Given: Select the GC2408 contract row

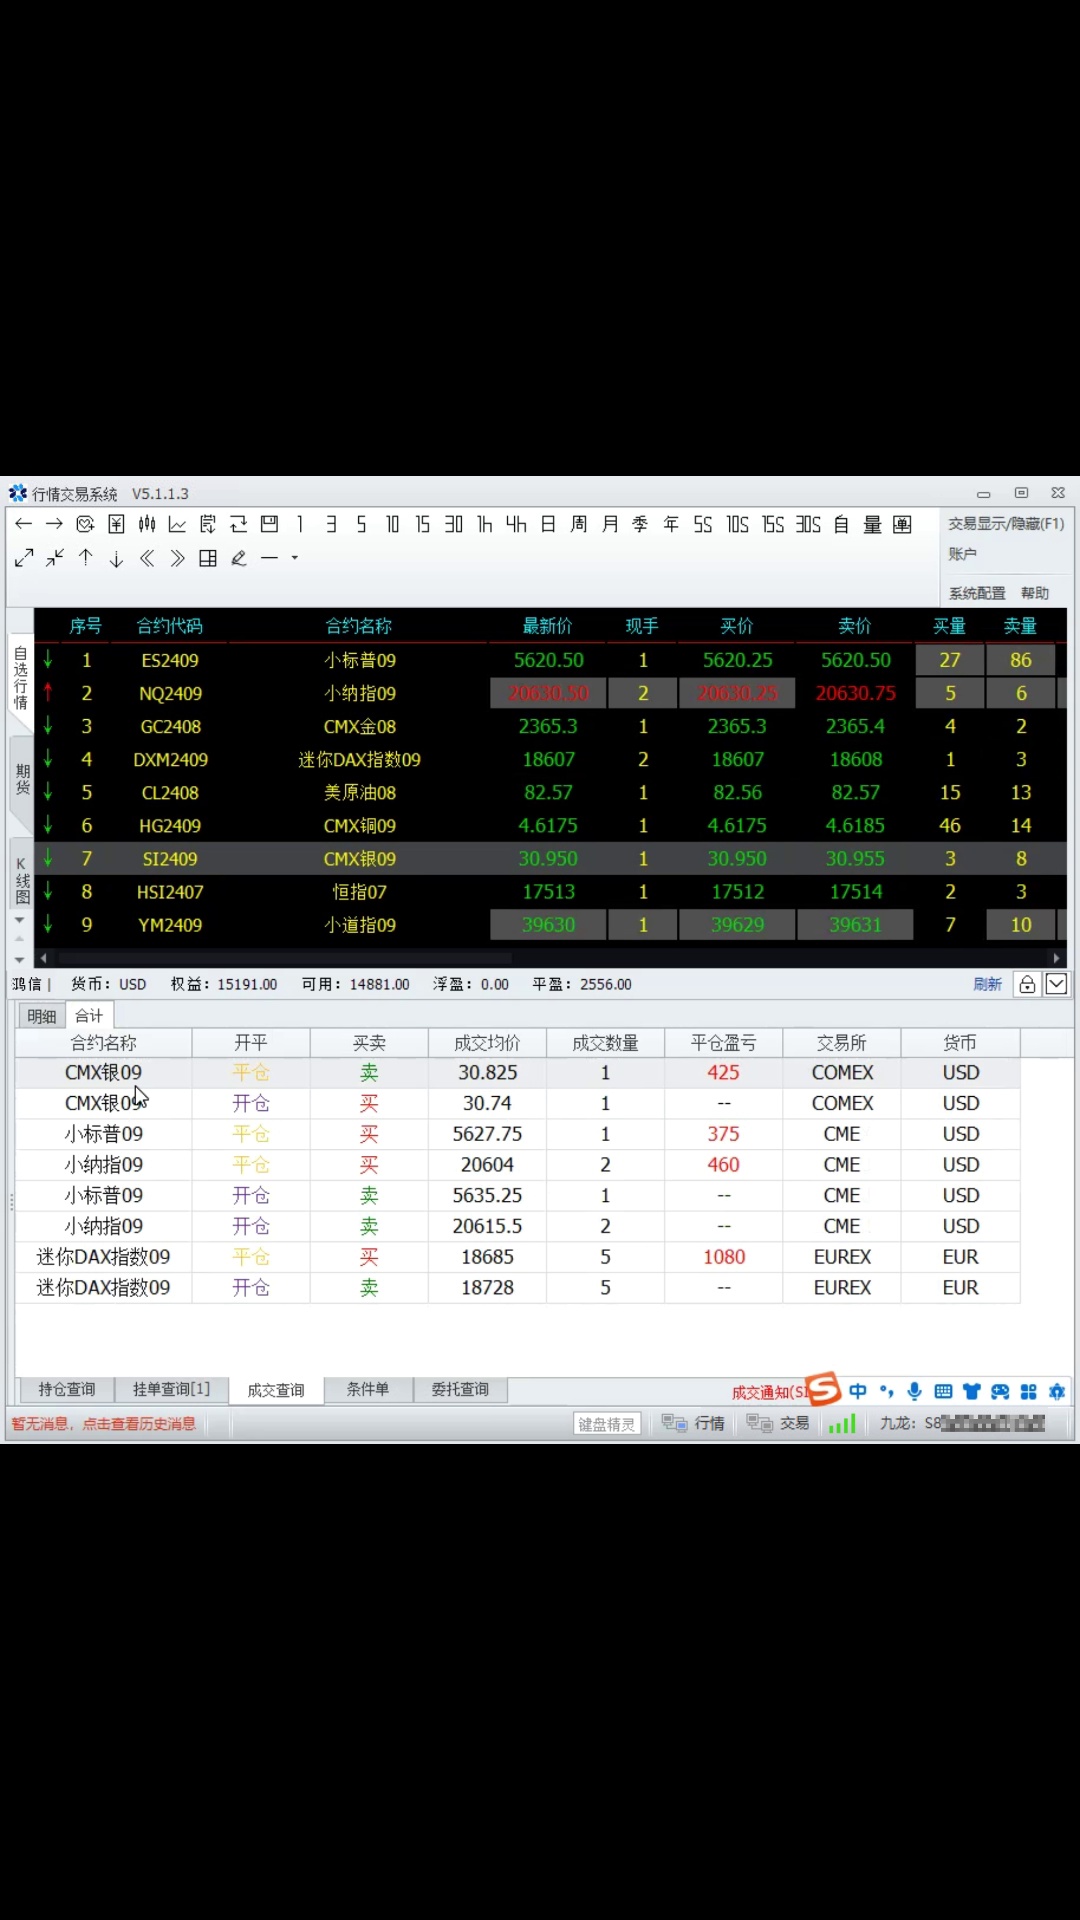Looking at the screenshot, I should point(550,726).
